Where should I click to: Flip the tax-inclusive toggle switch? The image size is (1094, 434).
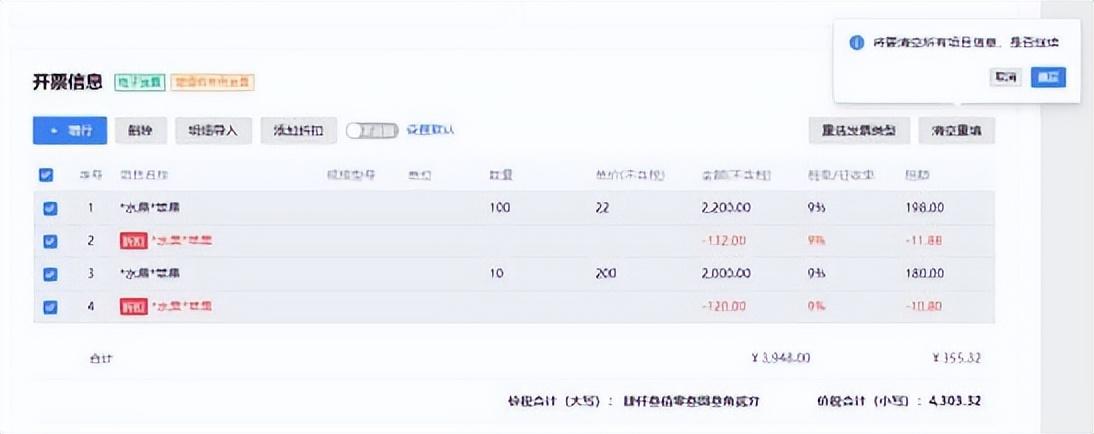(371, 130)
